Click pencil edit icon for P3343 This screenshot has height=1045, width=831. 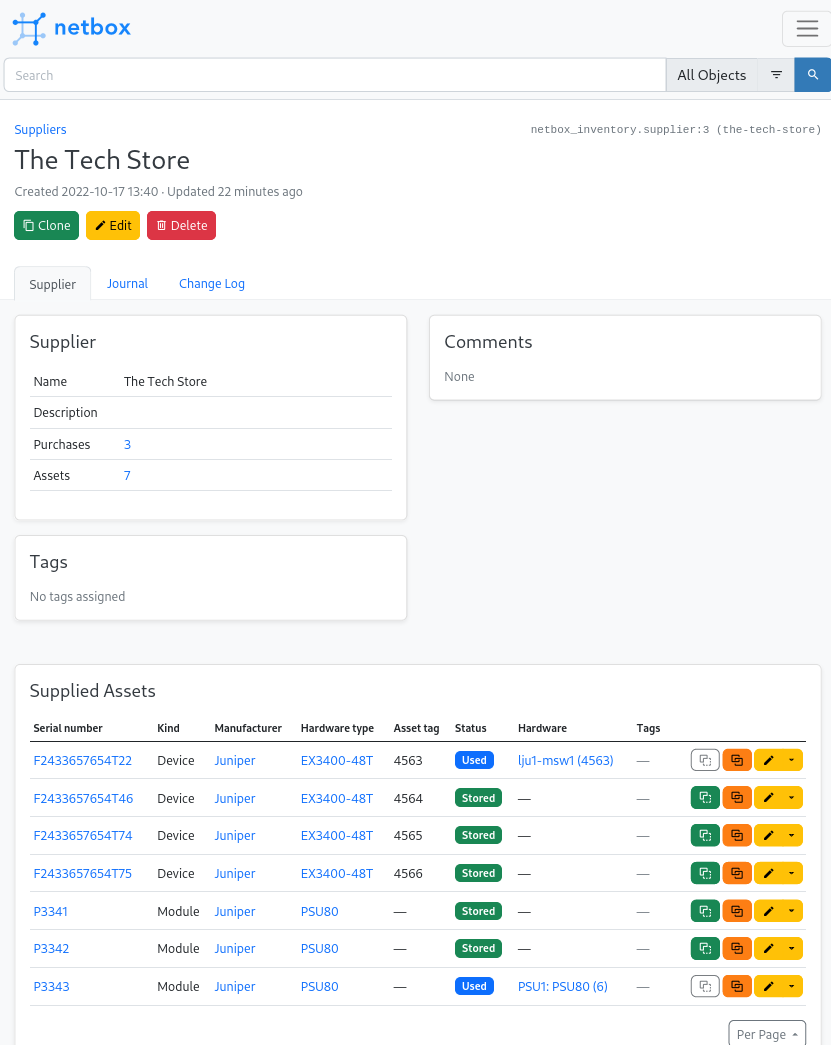point(768,986)
